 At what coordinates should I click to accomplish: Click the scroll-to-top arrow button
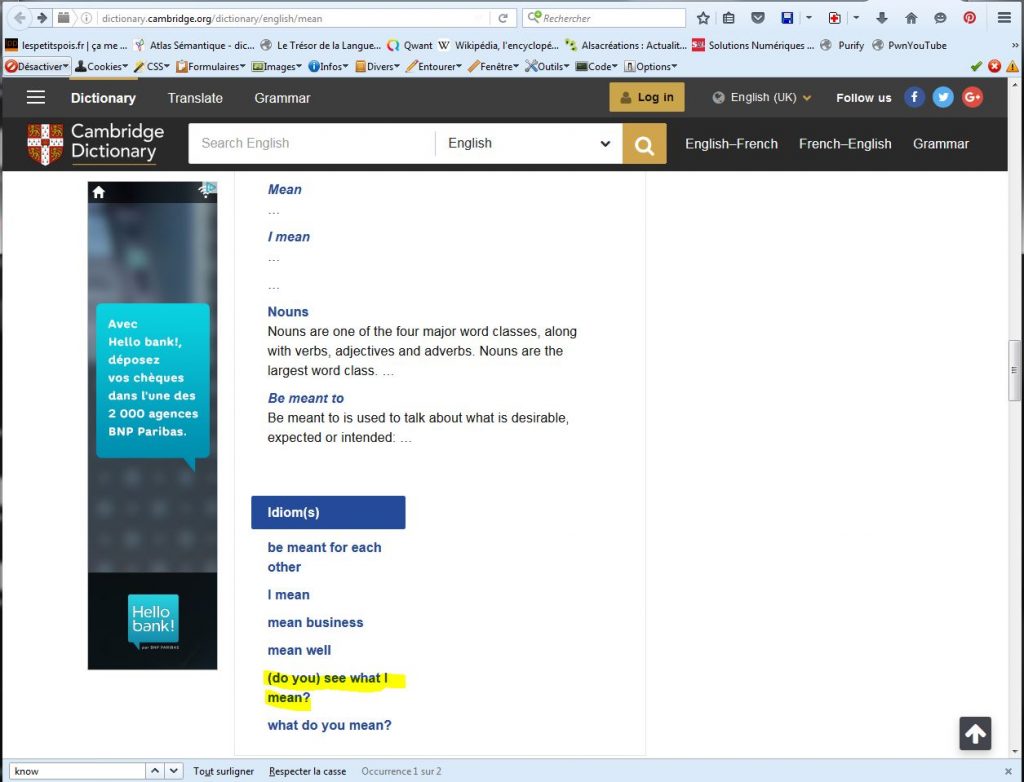coord(975,734)
